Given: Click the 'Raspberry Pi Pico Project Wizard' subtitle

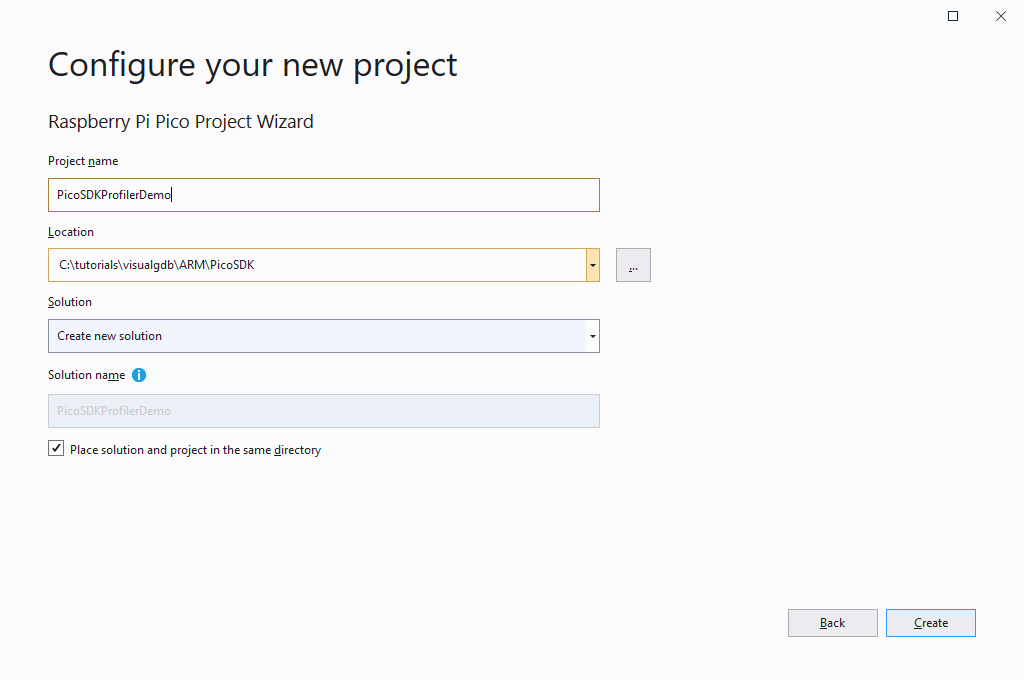Looking at the screenshot, I should tap(181, 122).
